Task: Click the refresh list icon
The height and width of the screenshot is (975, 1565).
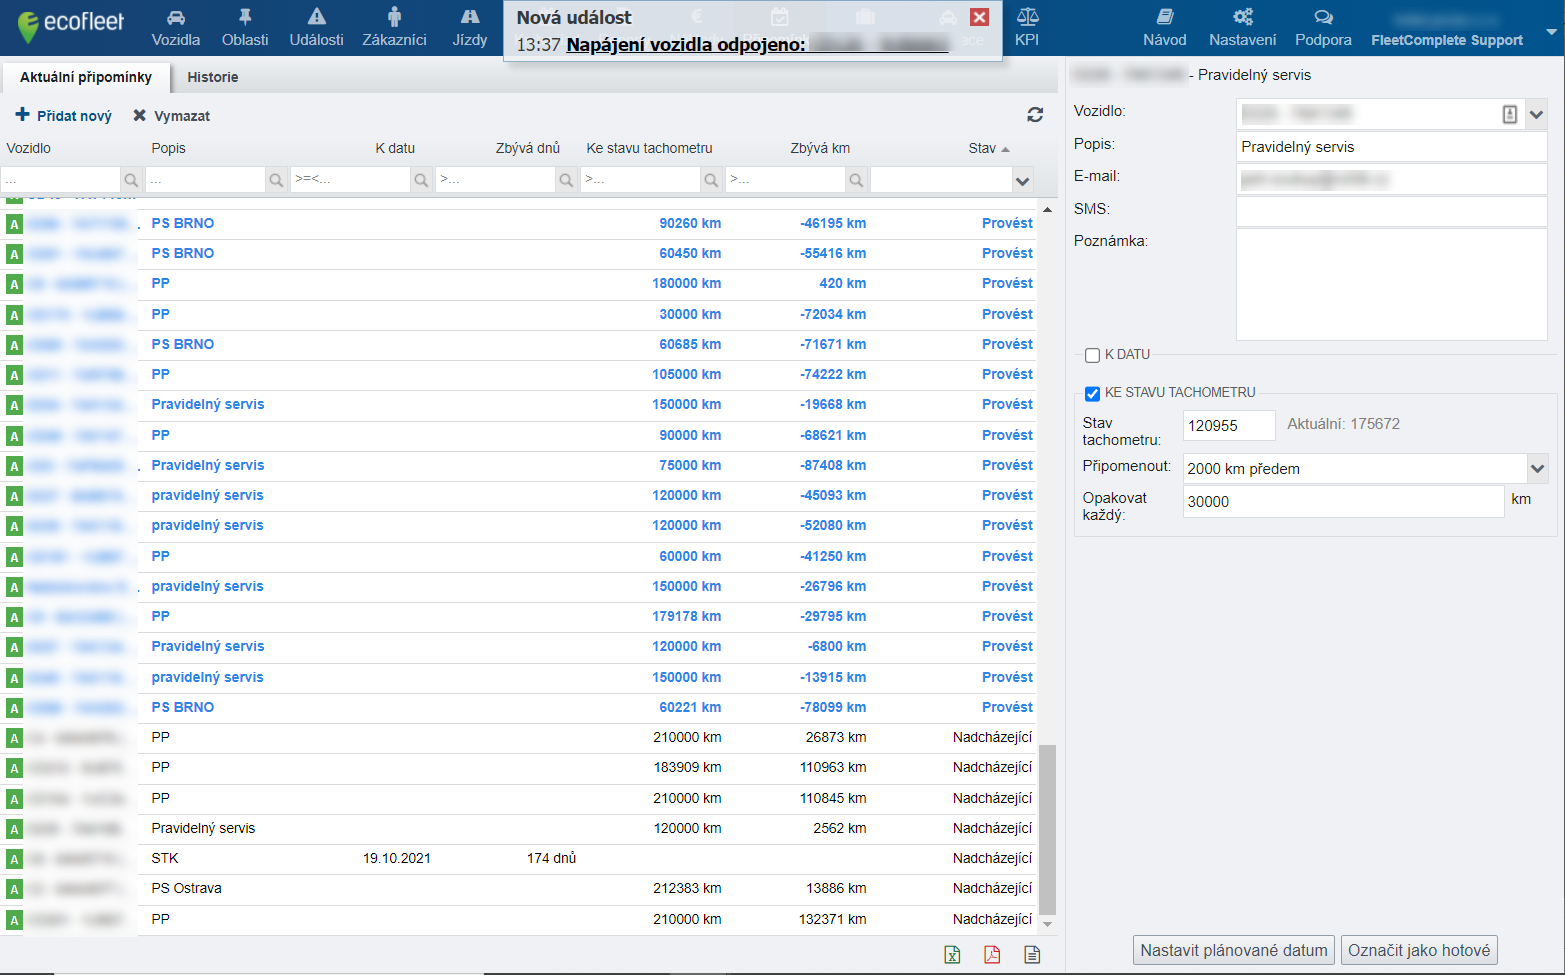Action: tap(1035, 115)
